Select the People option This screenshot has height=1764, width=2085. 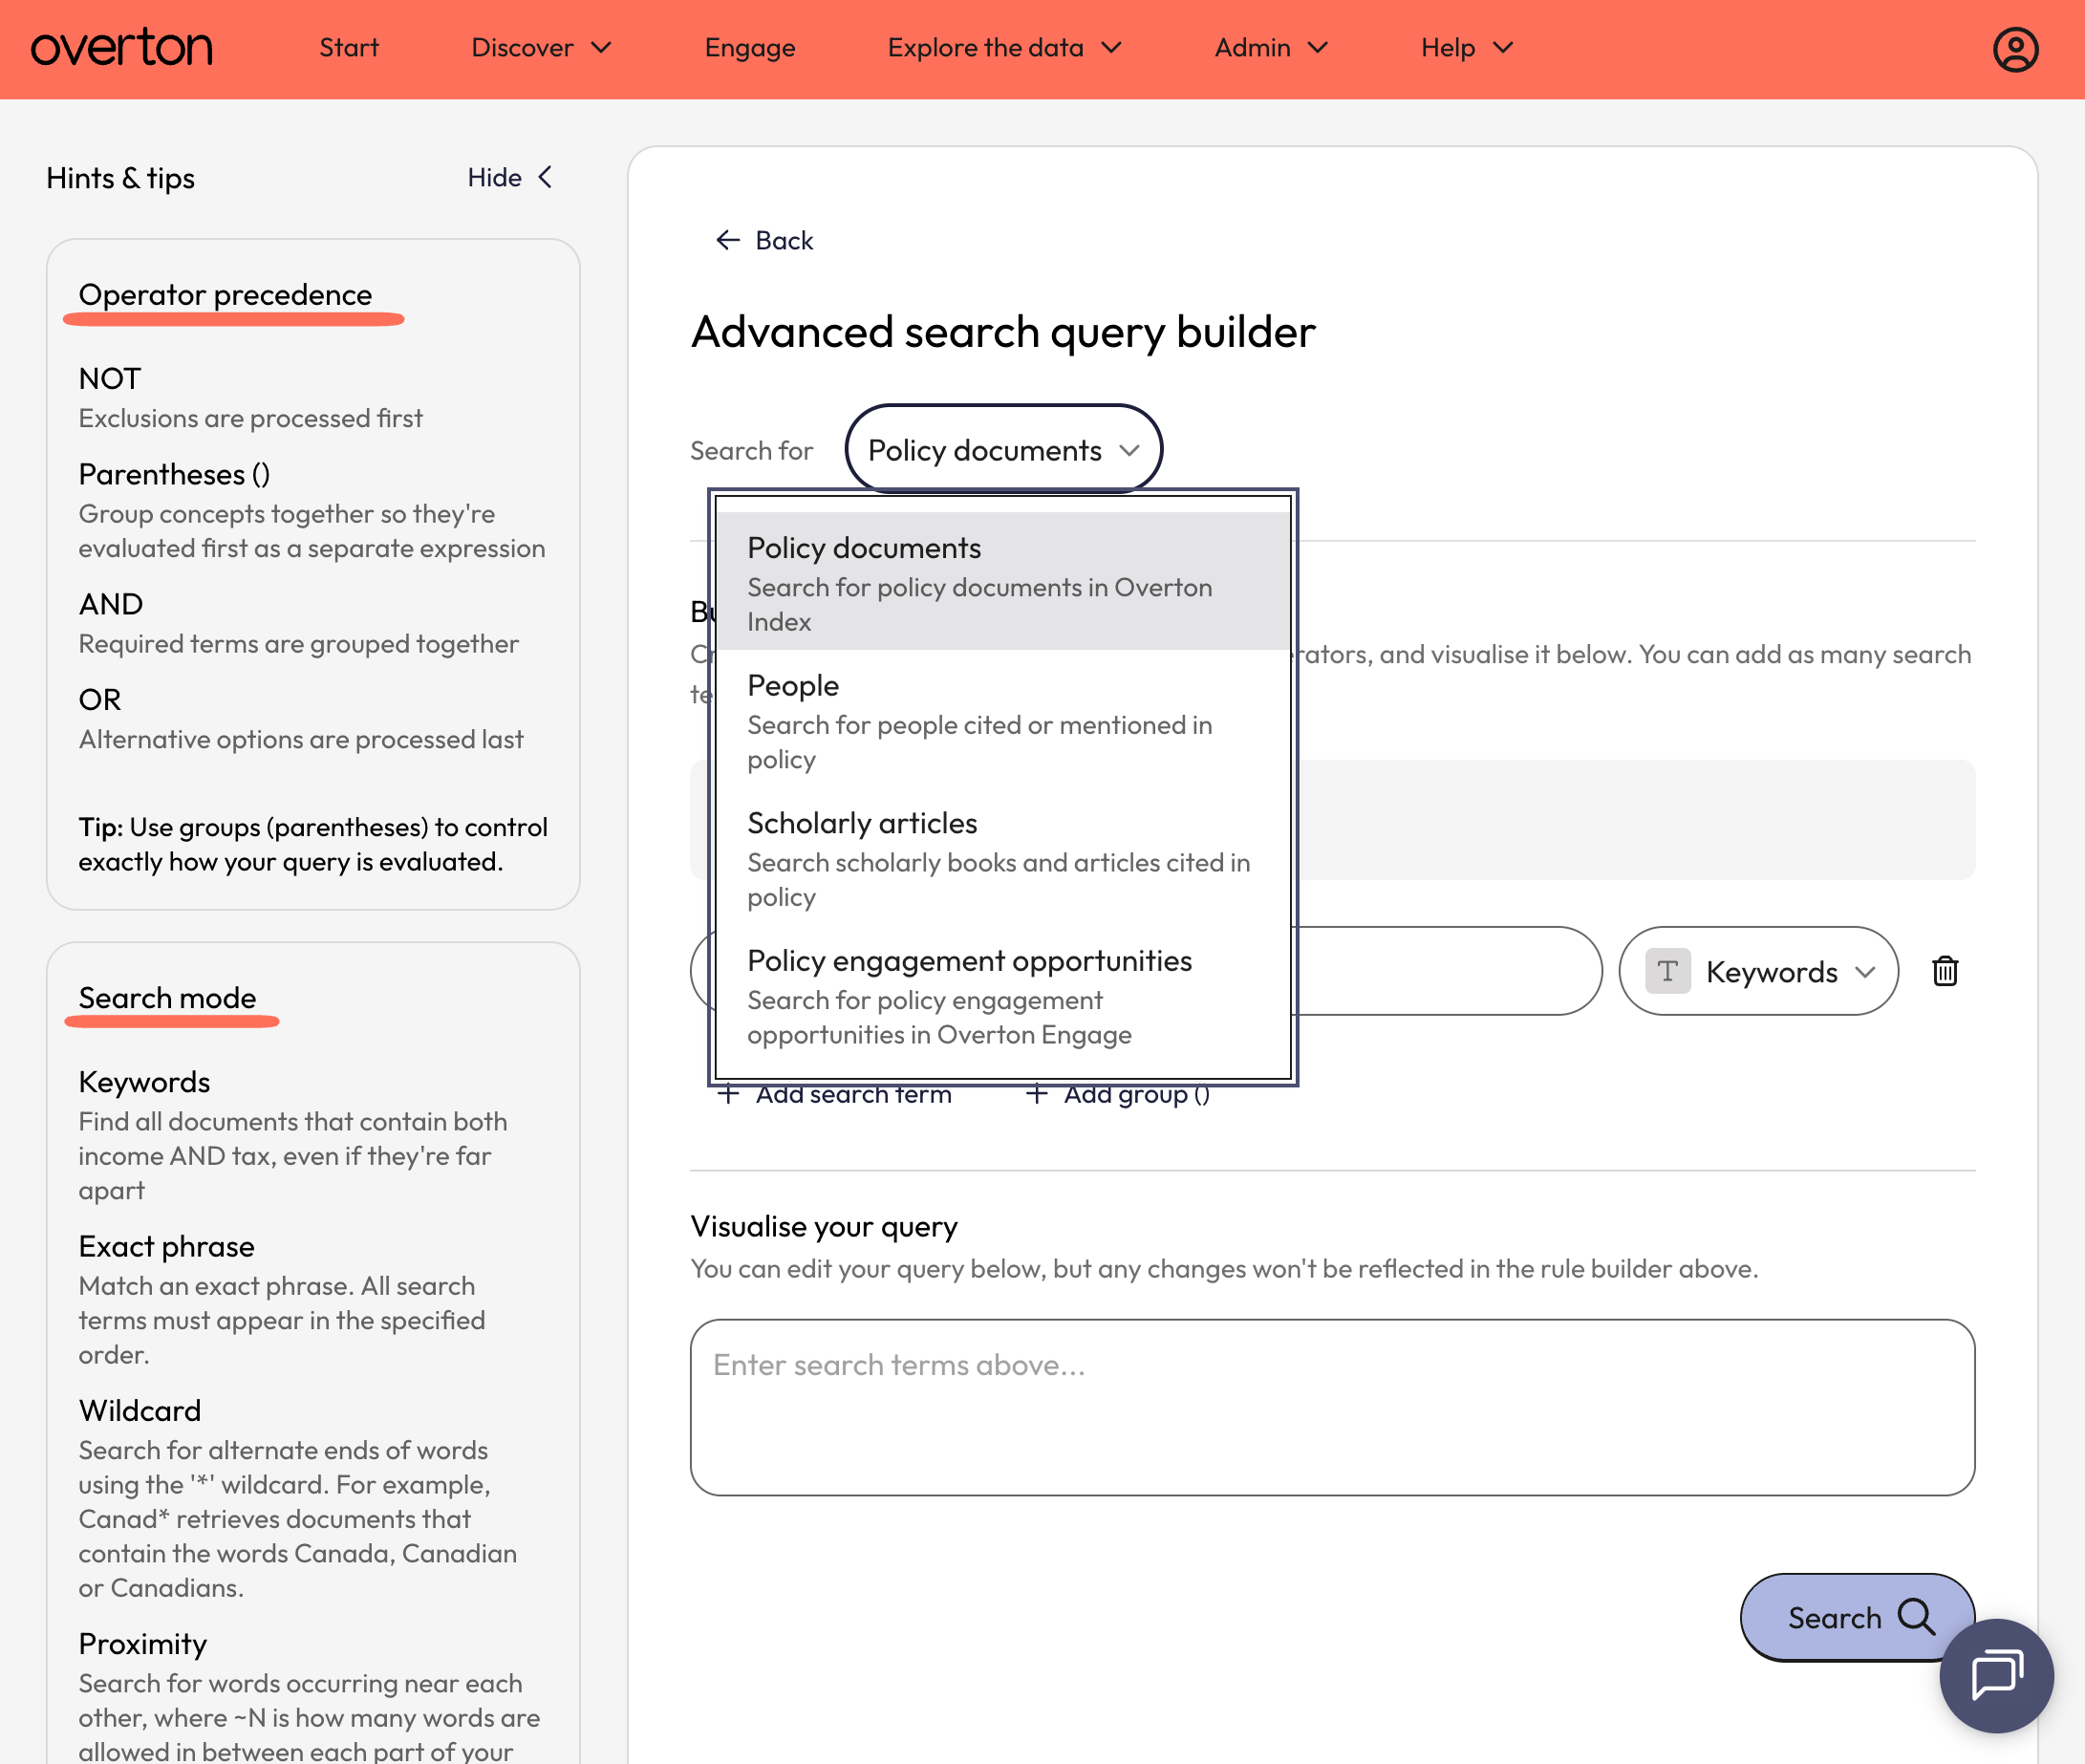click(x=1003, y=720)
